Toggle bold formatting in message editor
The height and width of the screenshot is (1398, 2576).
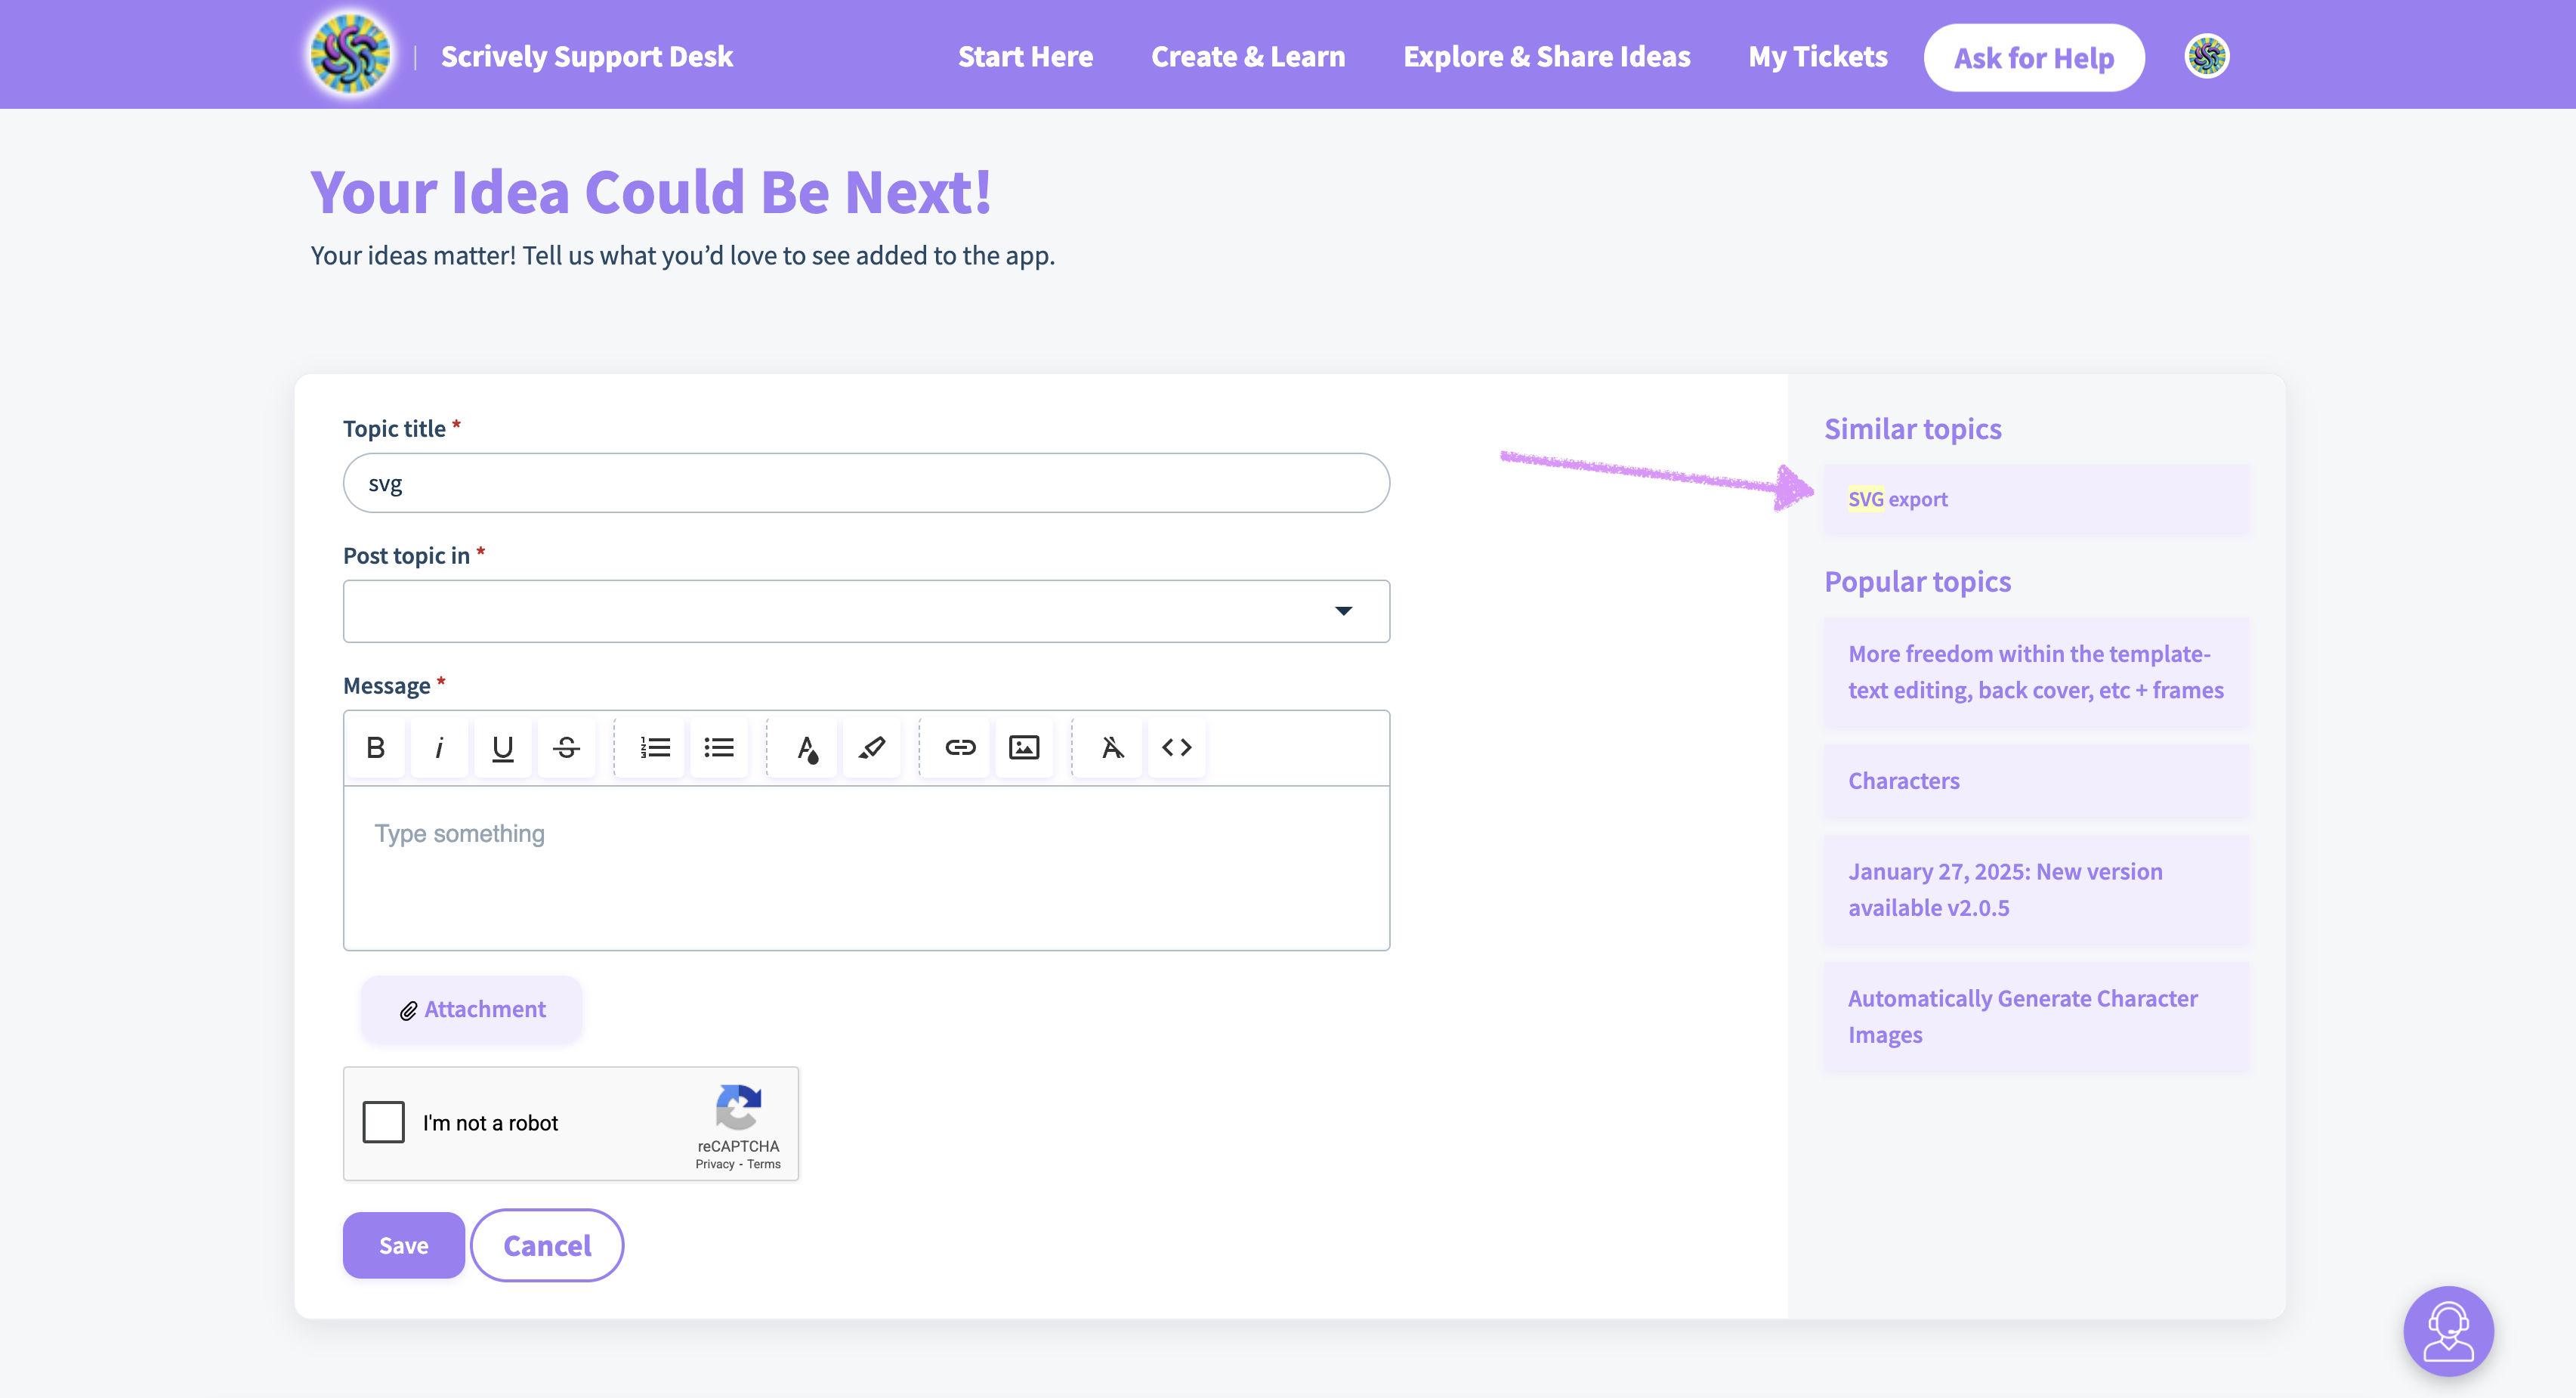pos(376,747)
